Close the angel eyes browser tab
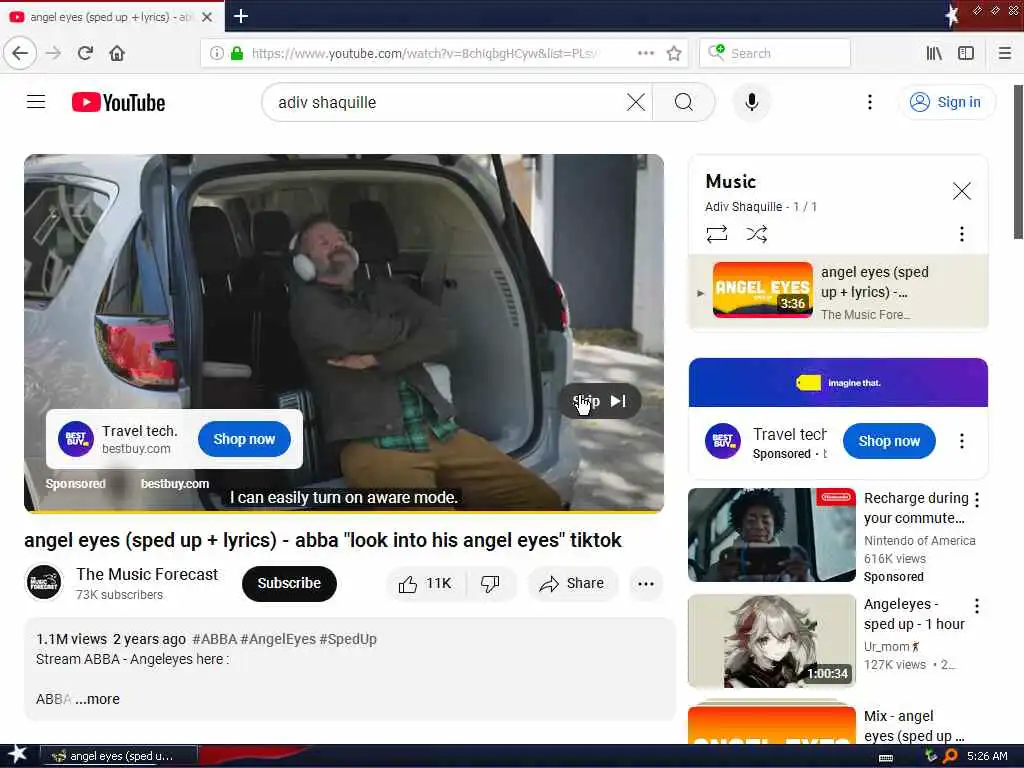Viewport: 1024px width, 768px height. coord(207,17)
